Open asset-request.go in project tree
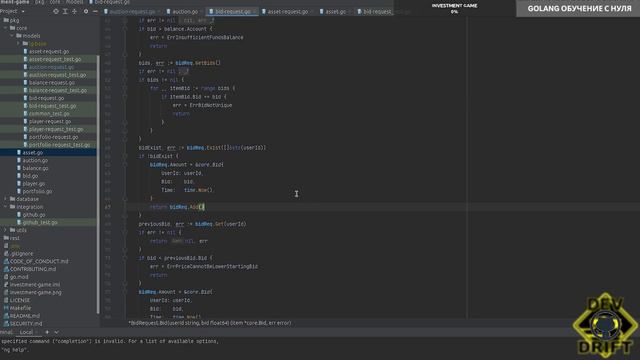Screen dimensions: 640x360 pos(49,51)
